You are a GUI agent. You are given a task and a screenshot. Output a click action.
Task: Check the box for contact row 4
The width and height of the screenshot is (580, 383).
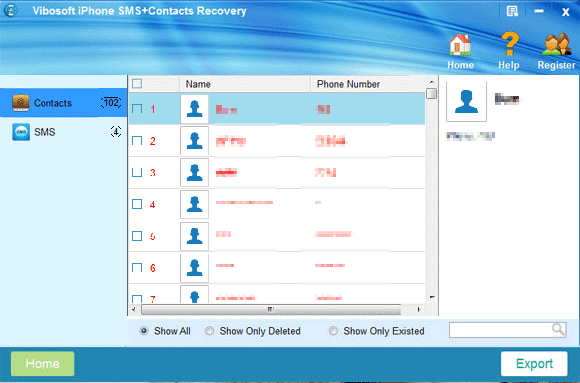pos(137,204)
